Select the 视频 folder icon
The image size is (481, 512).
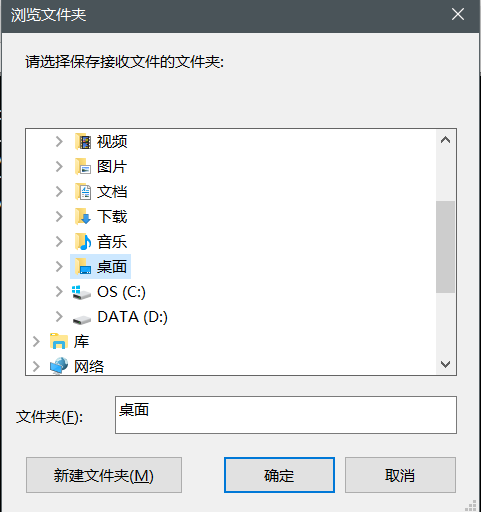point(83,142)
